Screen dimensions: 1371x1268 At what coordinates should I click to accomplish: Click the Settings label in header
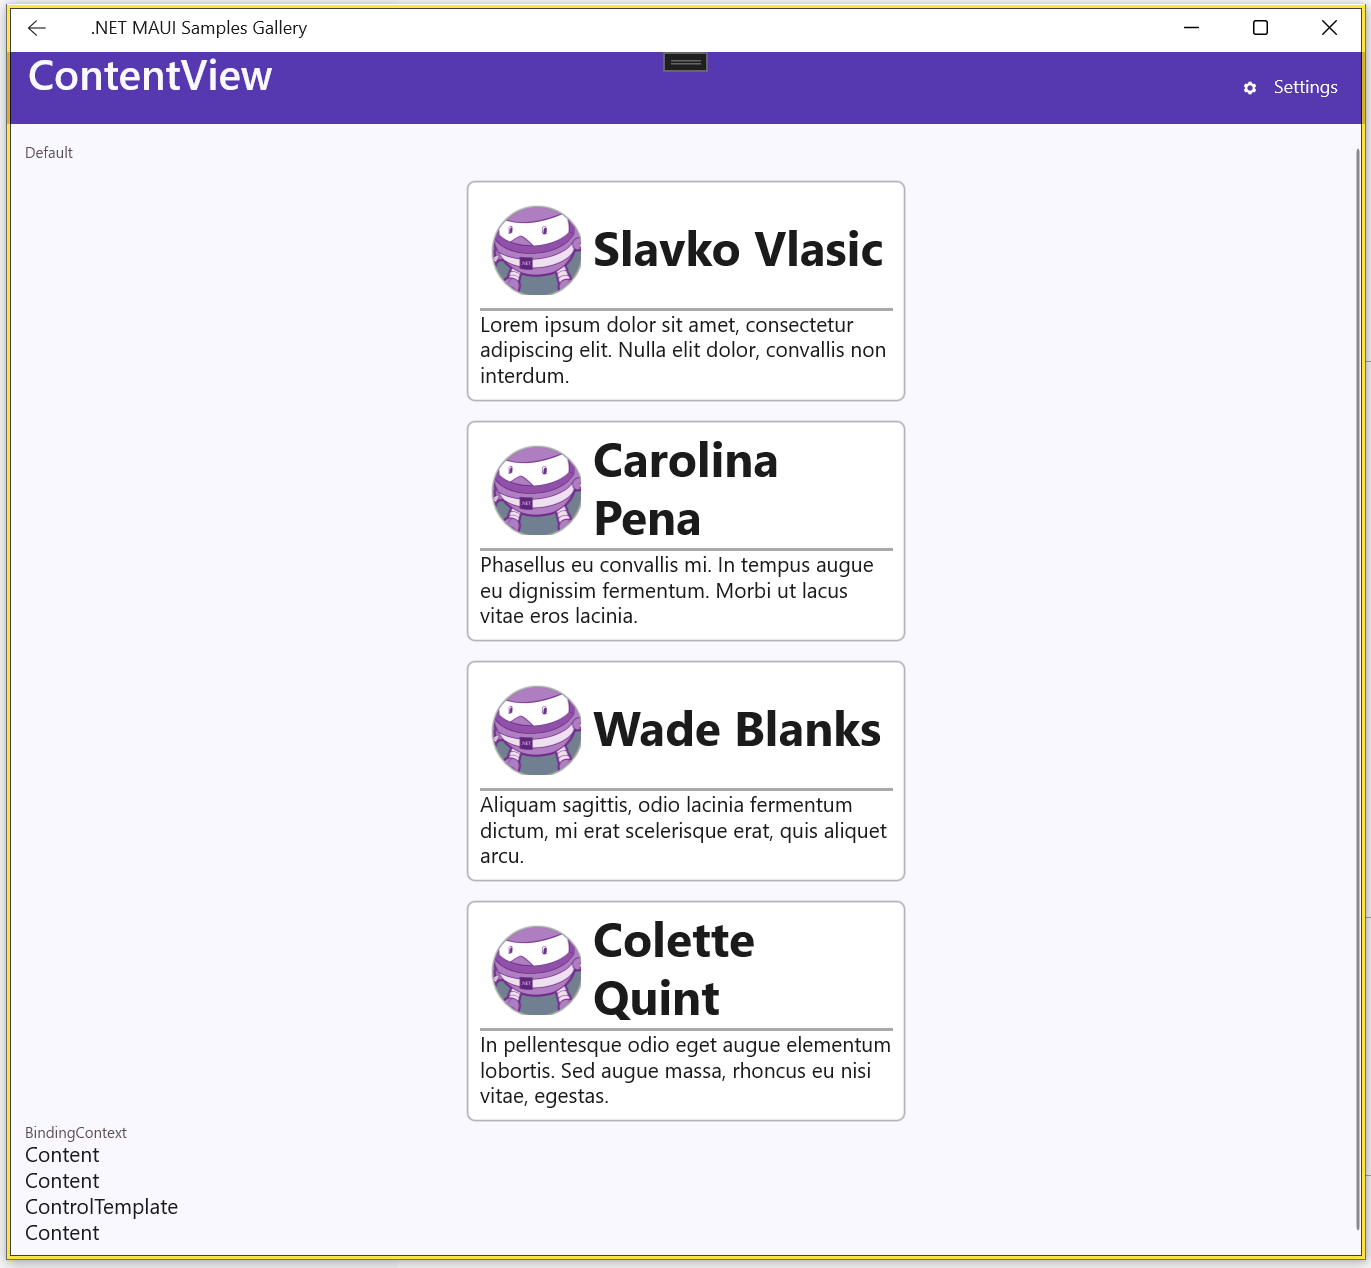(1305, 87)
